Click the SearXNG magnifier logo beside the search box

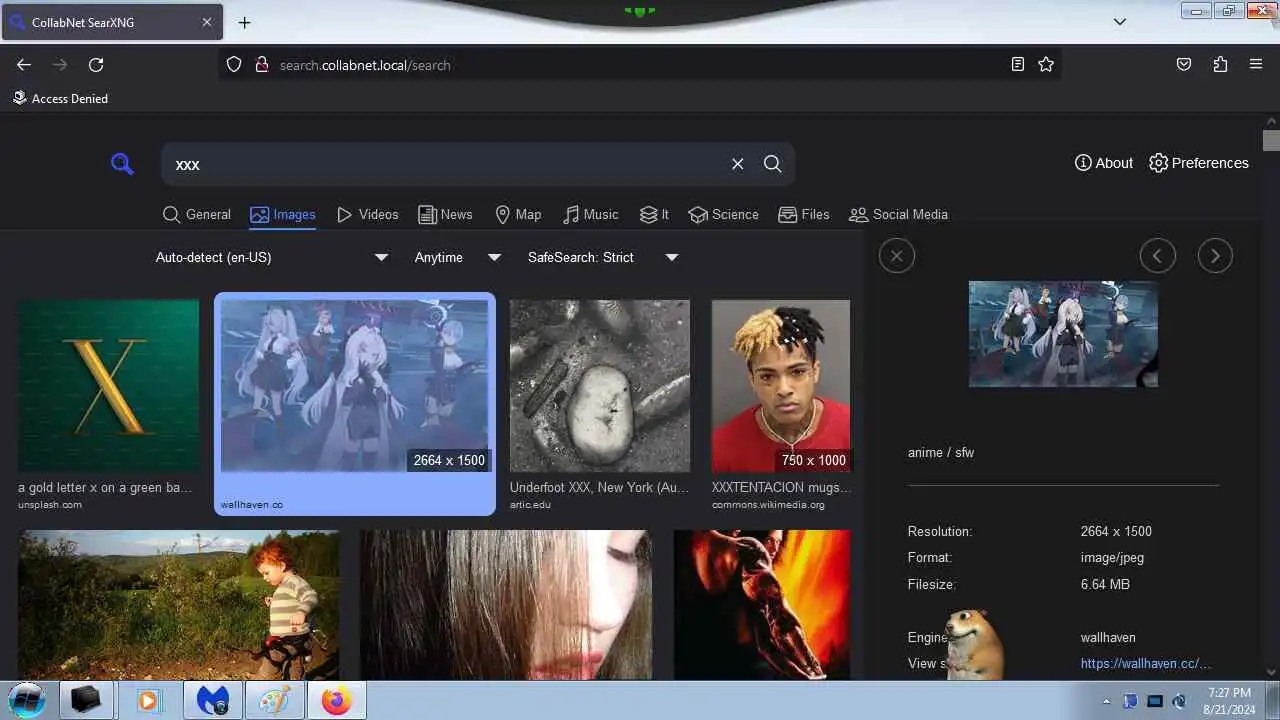(x=122, y=164)
